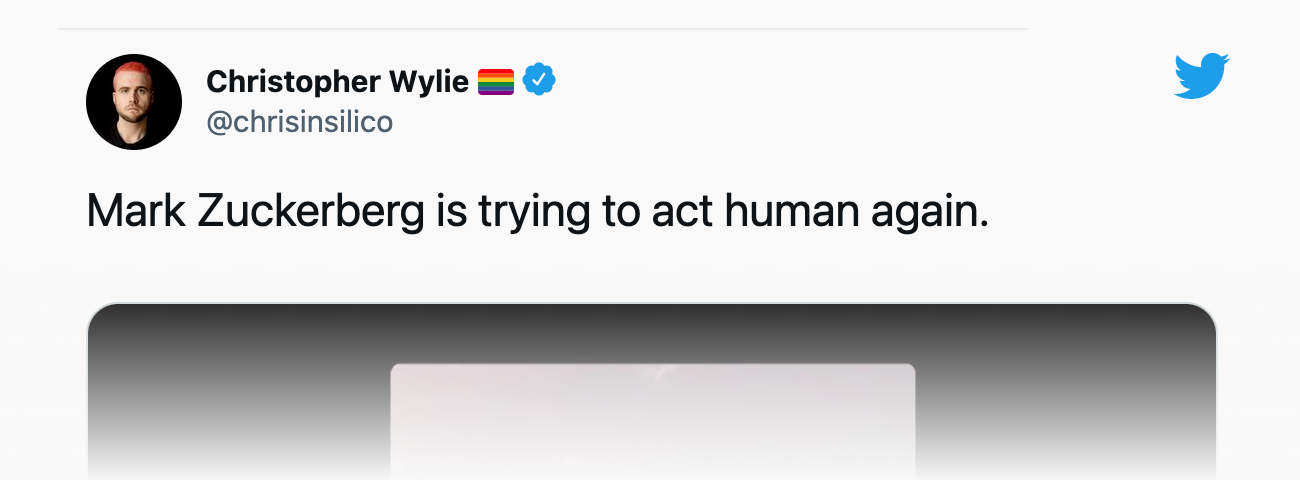Open Christopher Wylie's profile photo
Screen dimensions: 1300x480
pos(134,102)
